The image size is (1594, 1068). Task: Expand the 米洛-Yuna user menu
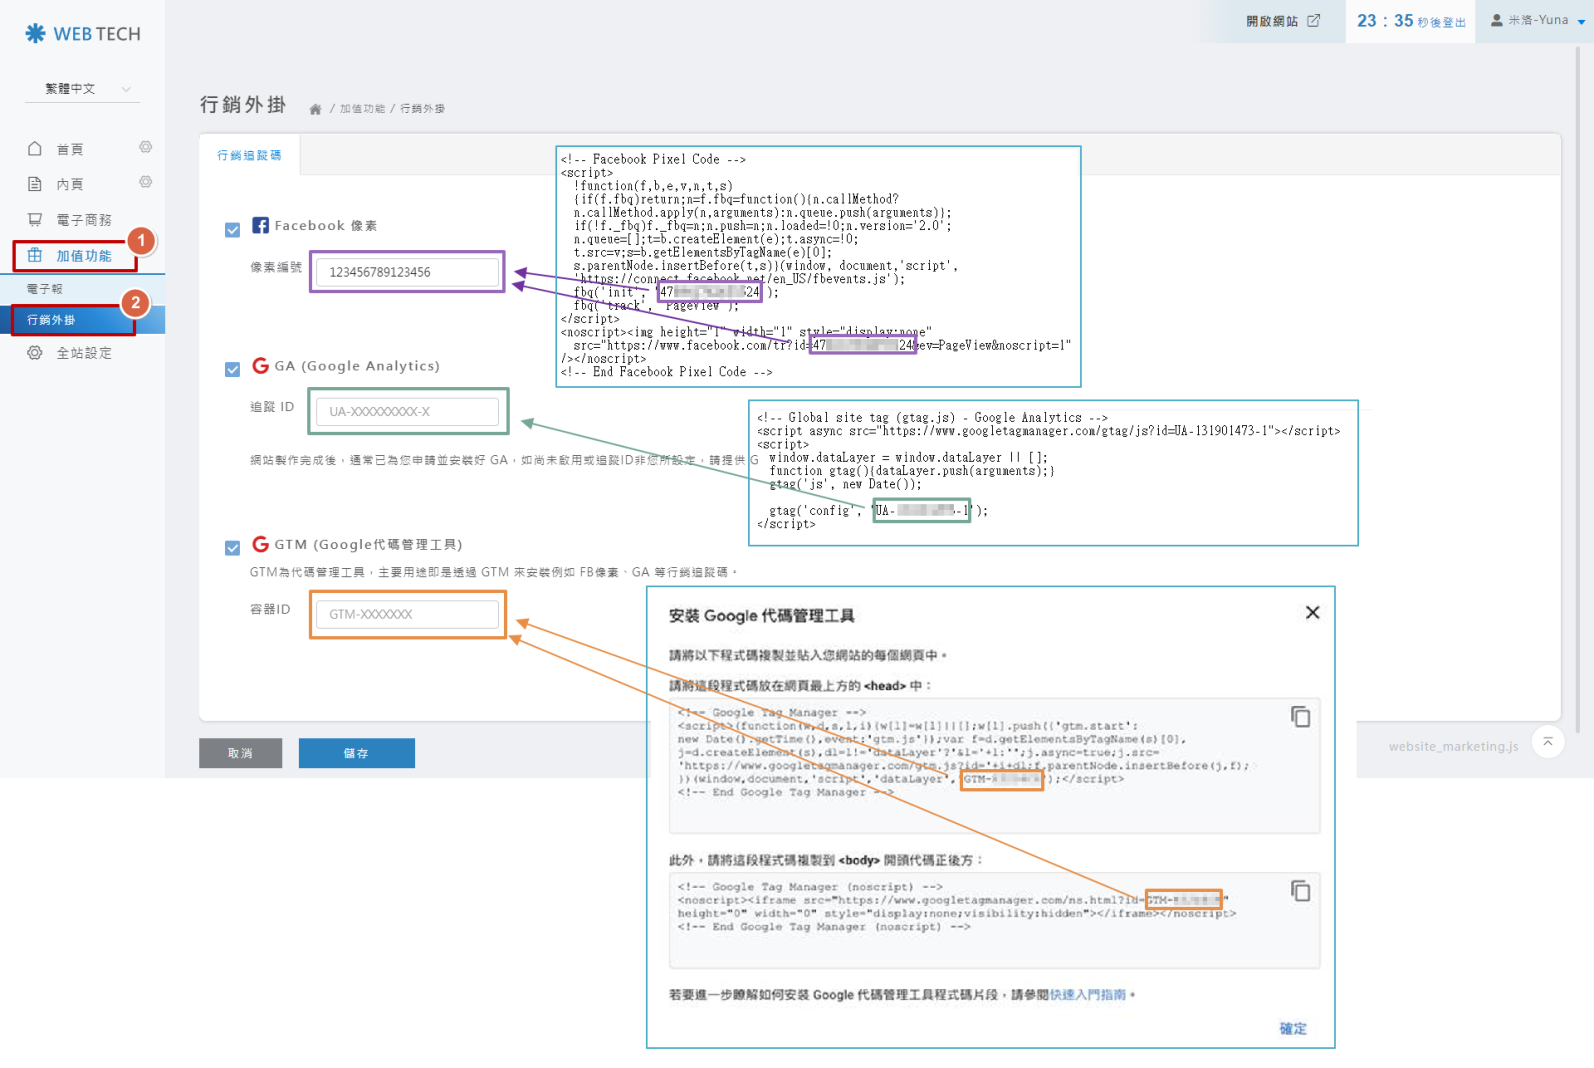click(x=1537, y=20)
